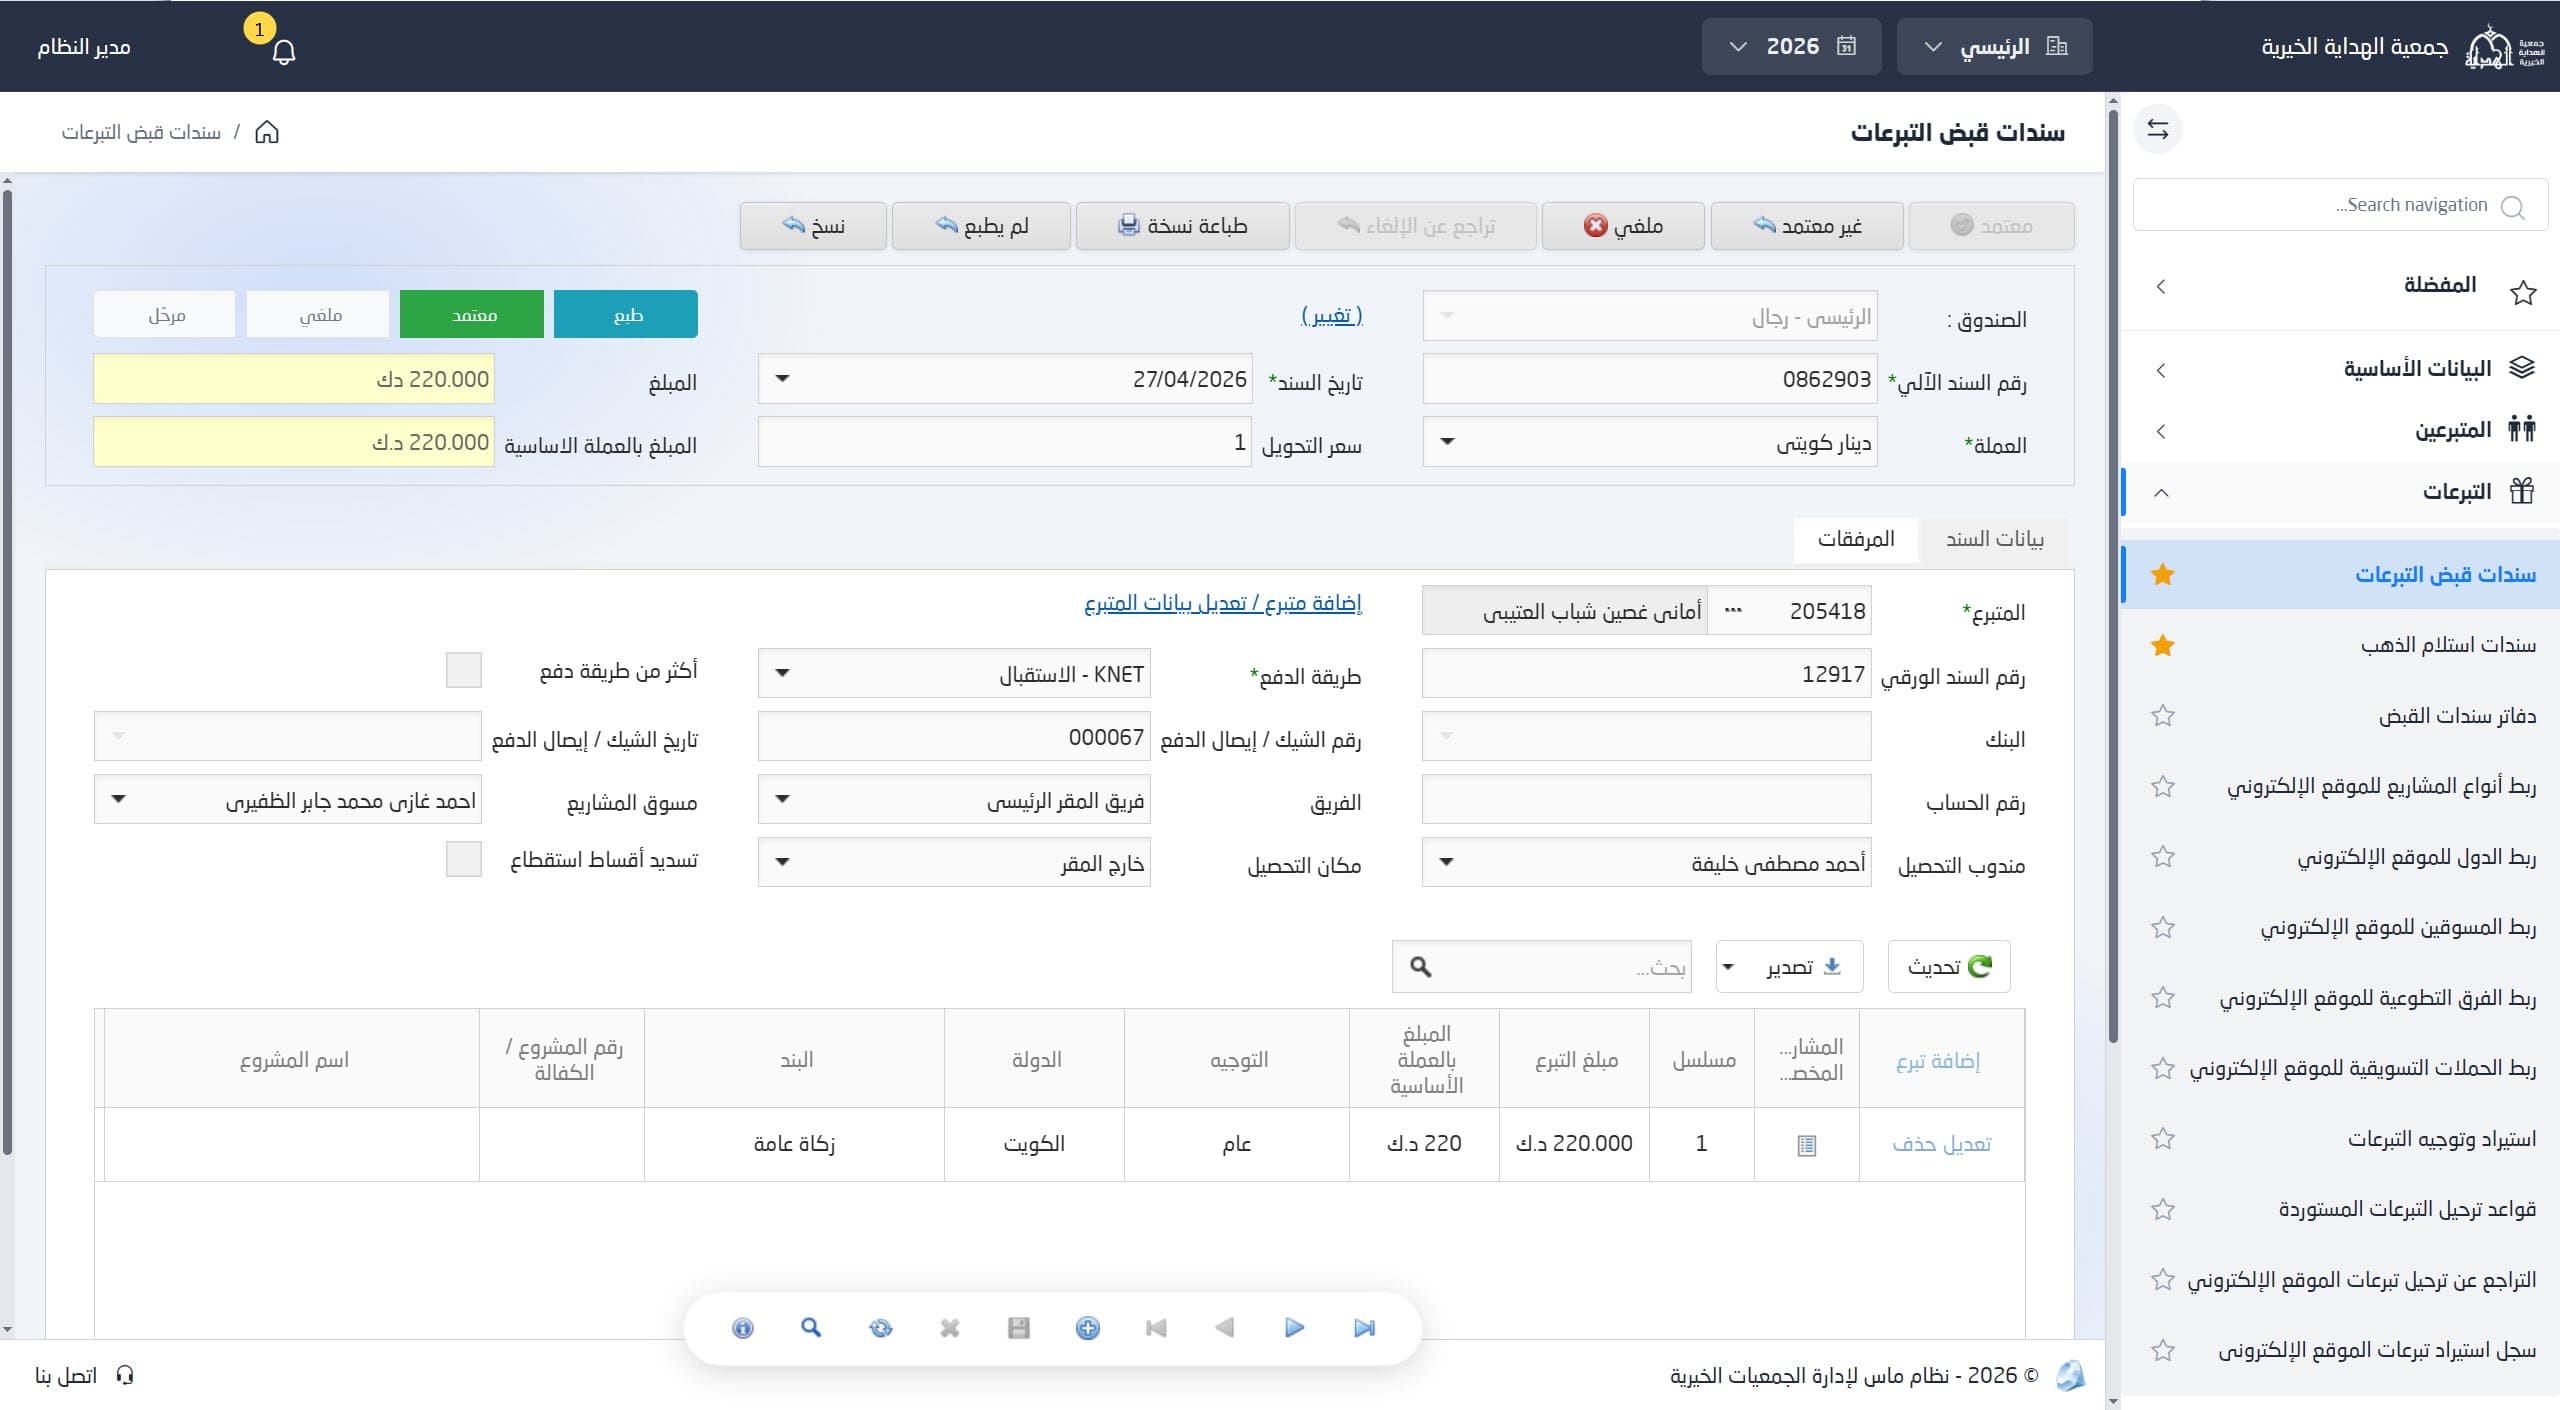Click the search magnifier in navigator

[x=811, y=1328]
